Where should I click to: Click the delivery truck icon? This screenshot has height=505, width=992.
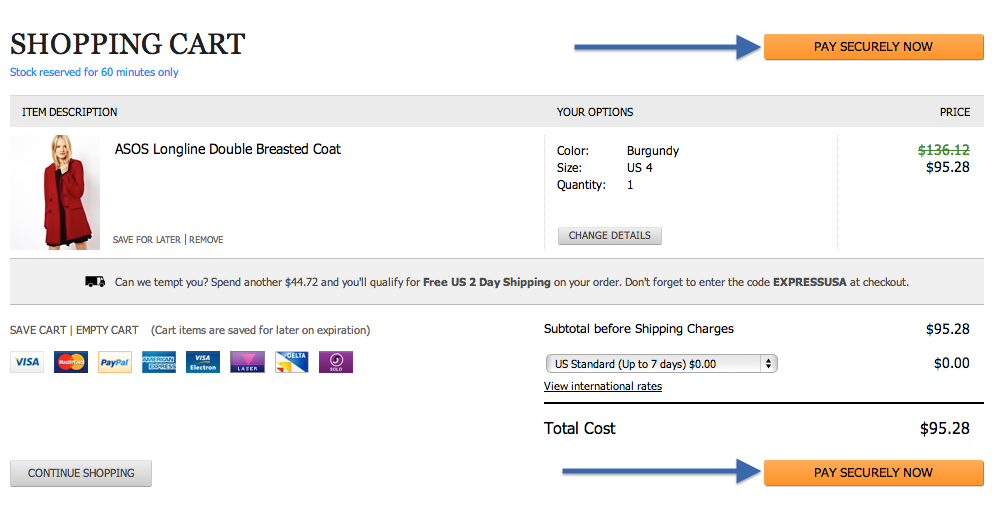96,282
